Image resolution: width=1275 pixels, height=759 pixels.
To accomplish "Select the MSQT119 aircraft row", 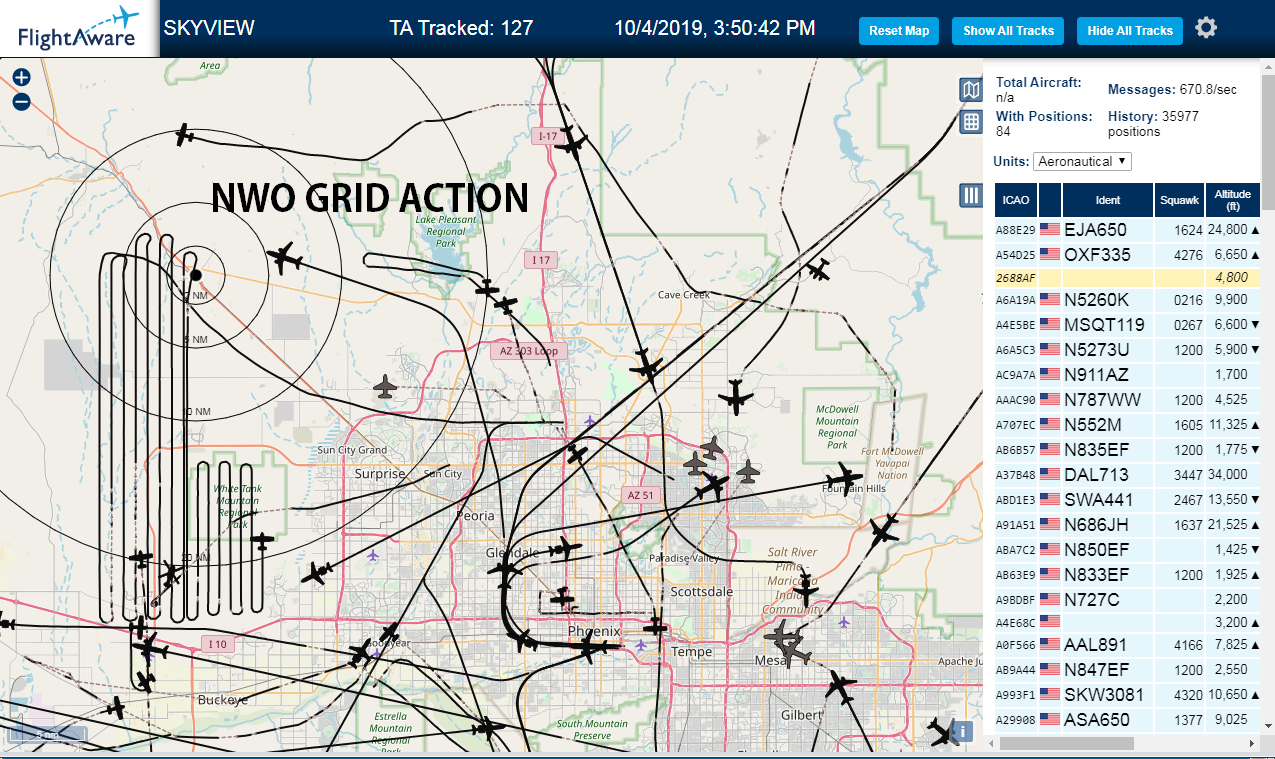I will [x=1128, y=324].
